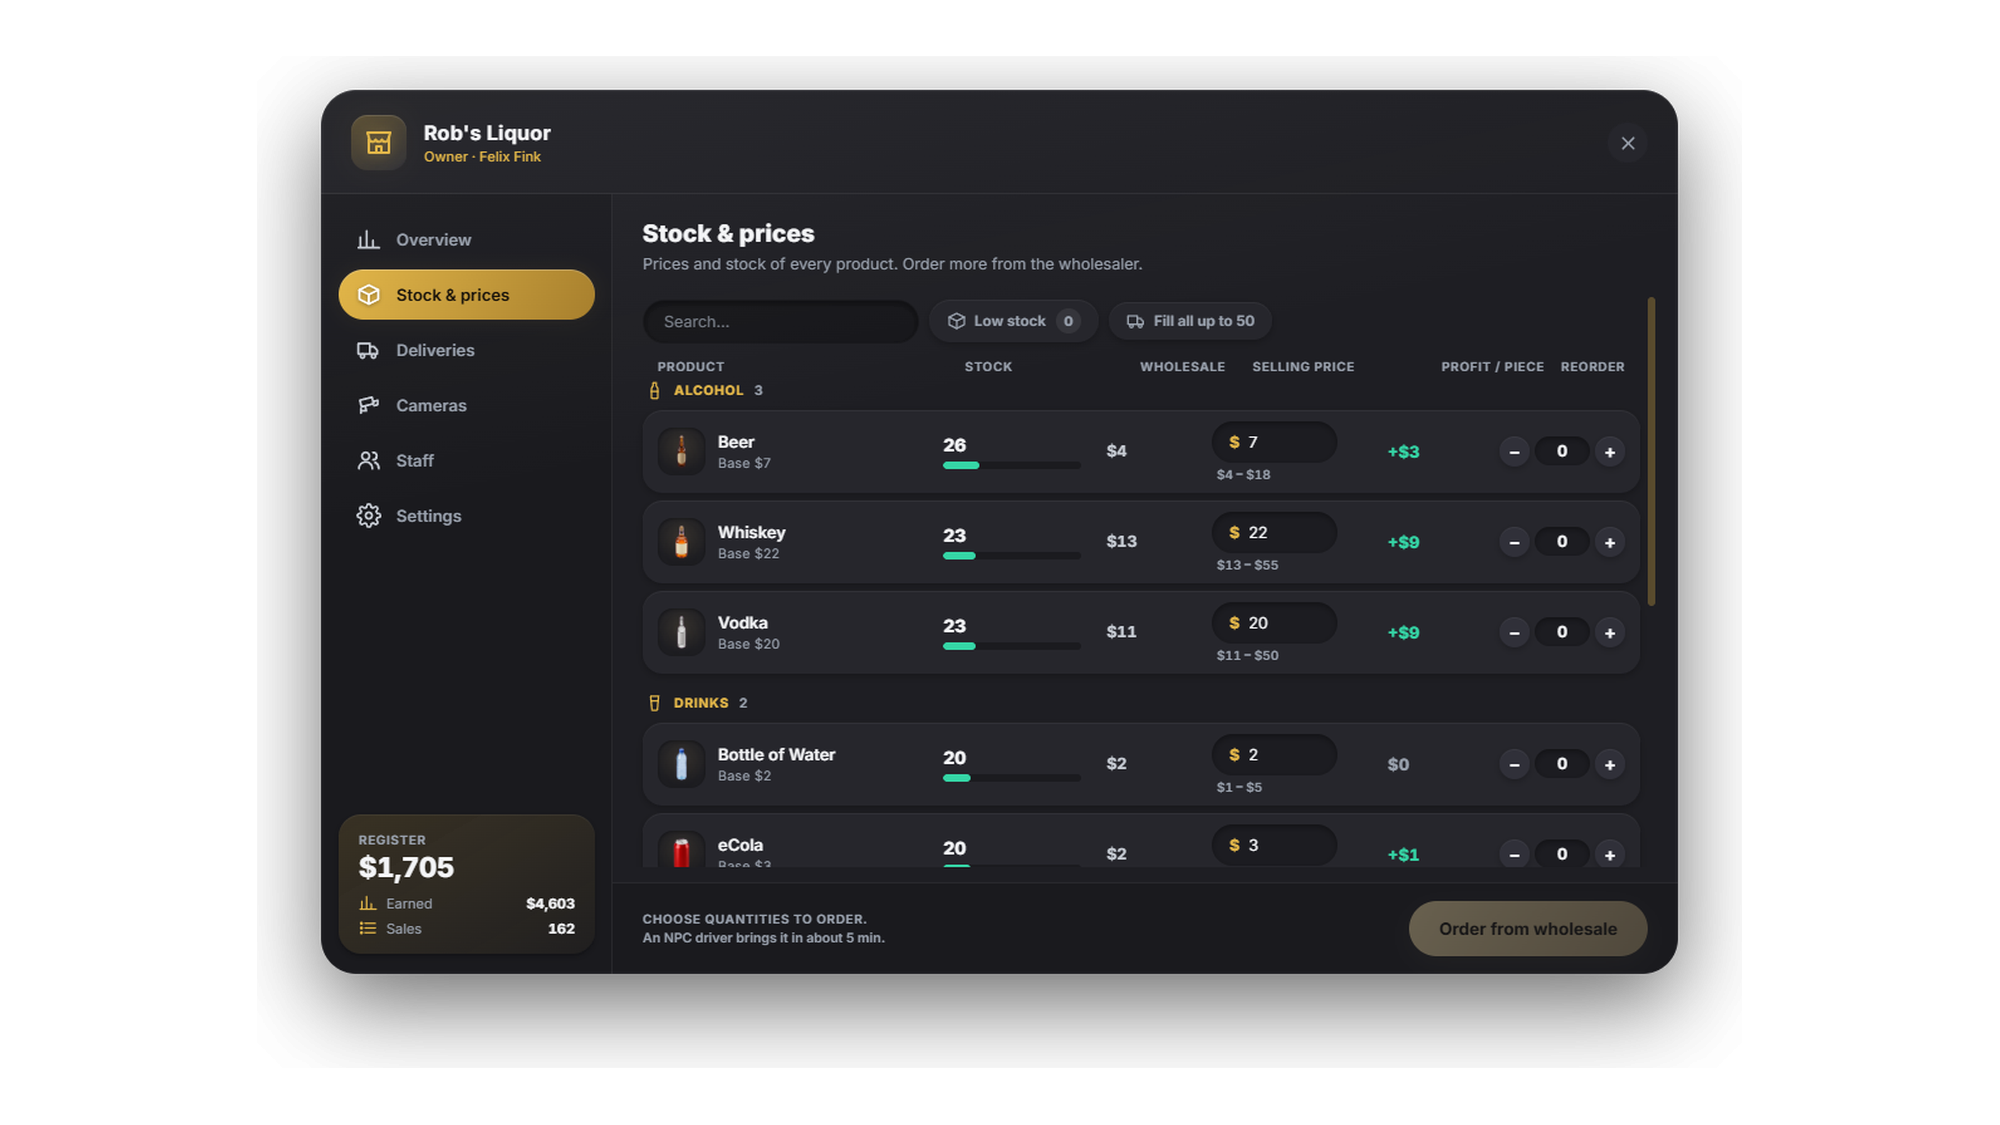Click the Beer bottle thumbnail
Screen dimensions: 2000x1125
(681, 451)
